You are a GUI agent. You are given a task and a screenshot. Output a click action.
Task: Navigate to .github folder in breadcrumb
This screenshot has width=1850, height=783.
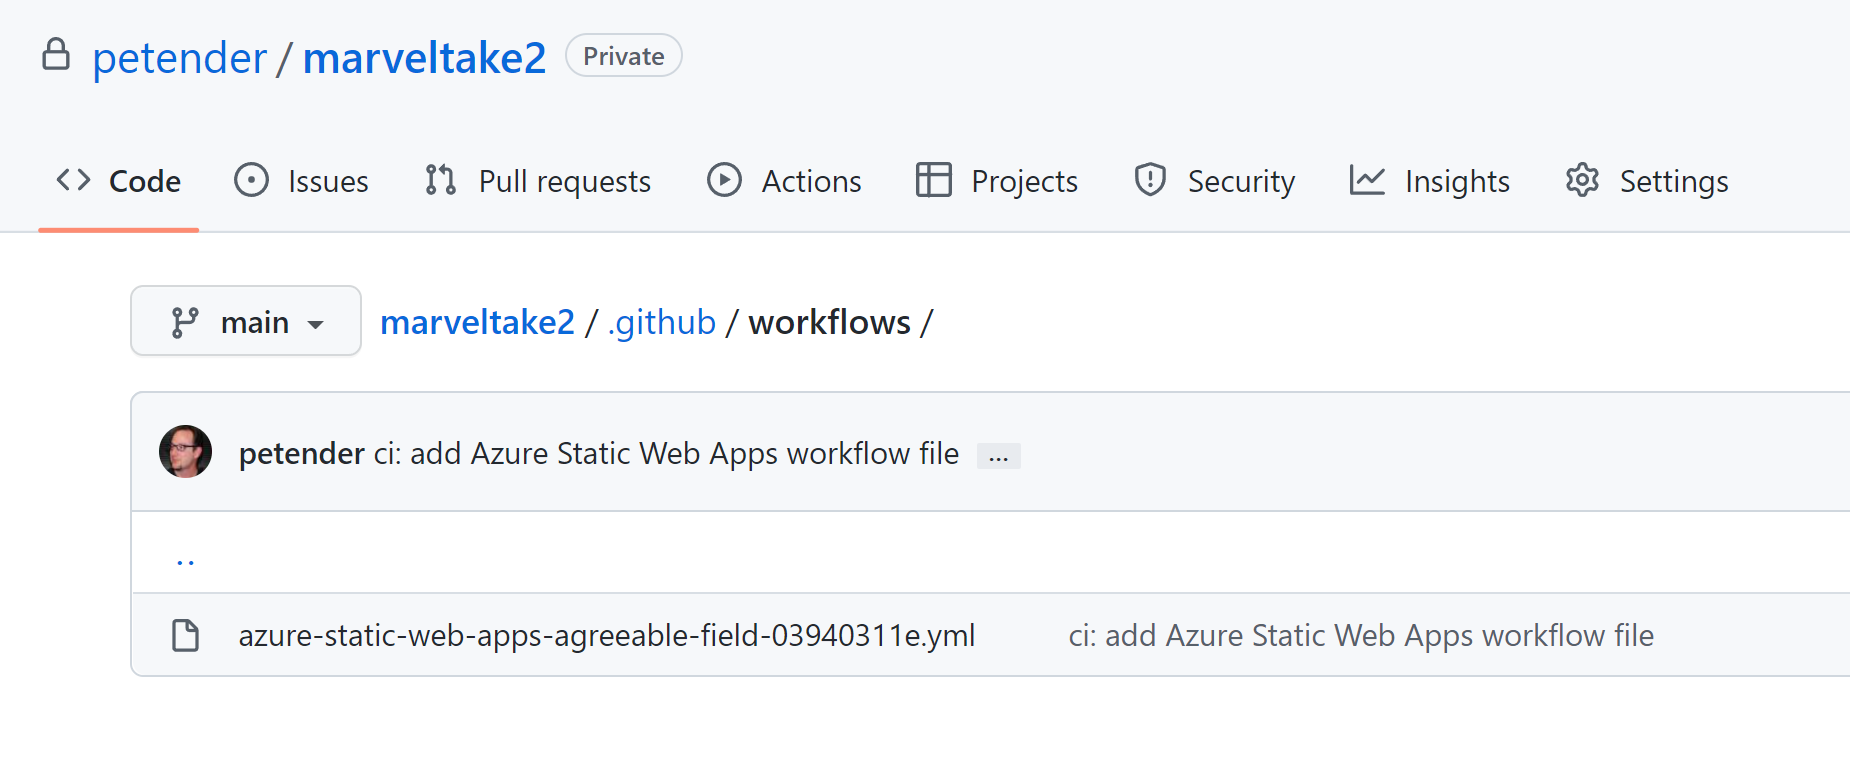[661, 322]
